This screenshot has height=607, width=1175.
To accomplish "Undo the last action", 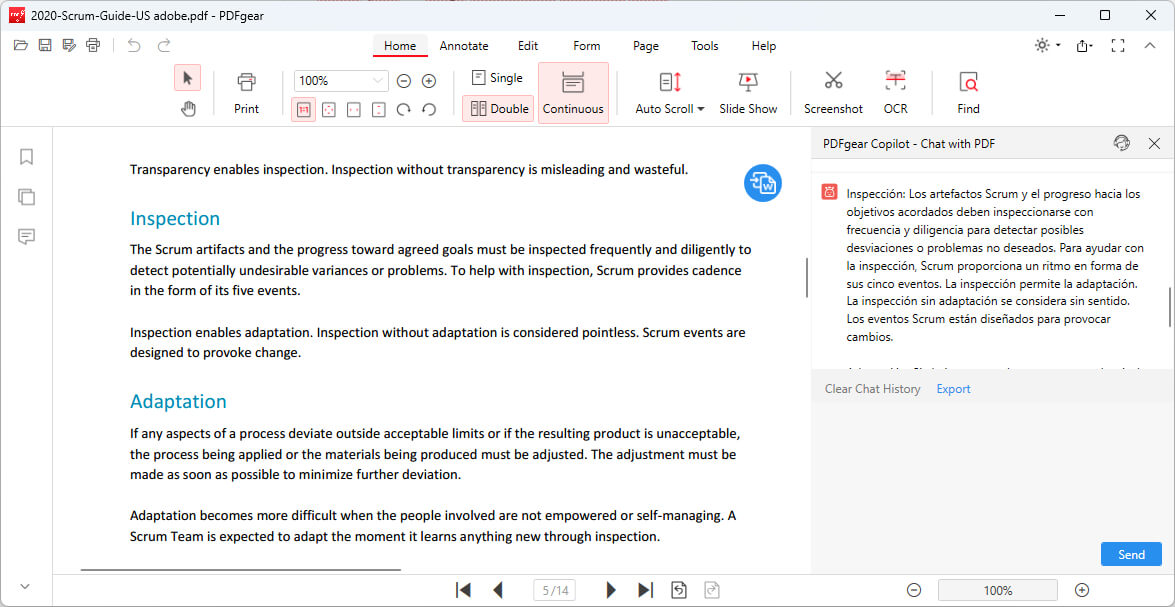I will click(134, 46).
